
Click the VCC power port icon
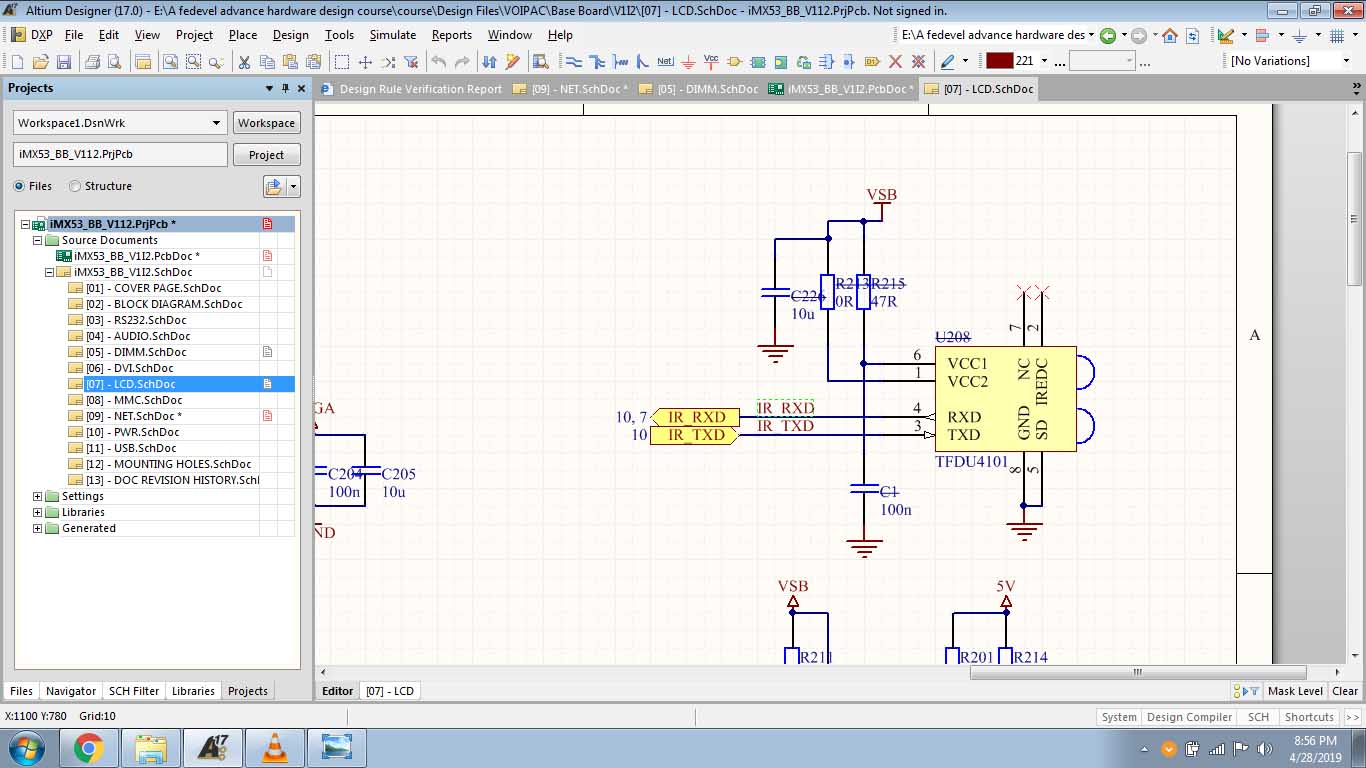711,62
